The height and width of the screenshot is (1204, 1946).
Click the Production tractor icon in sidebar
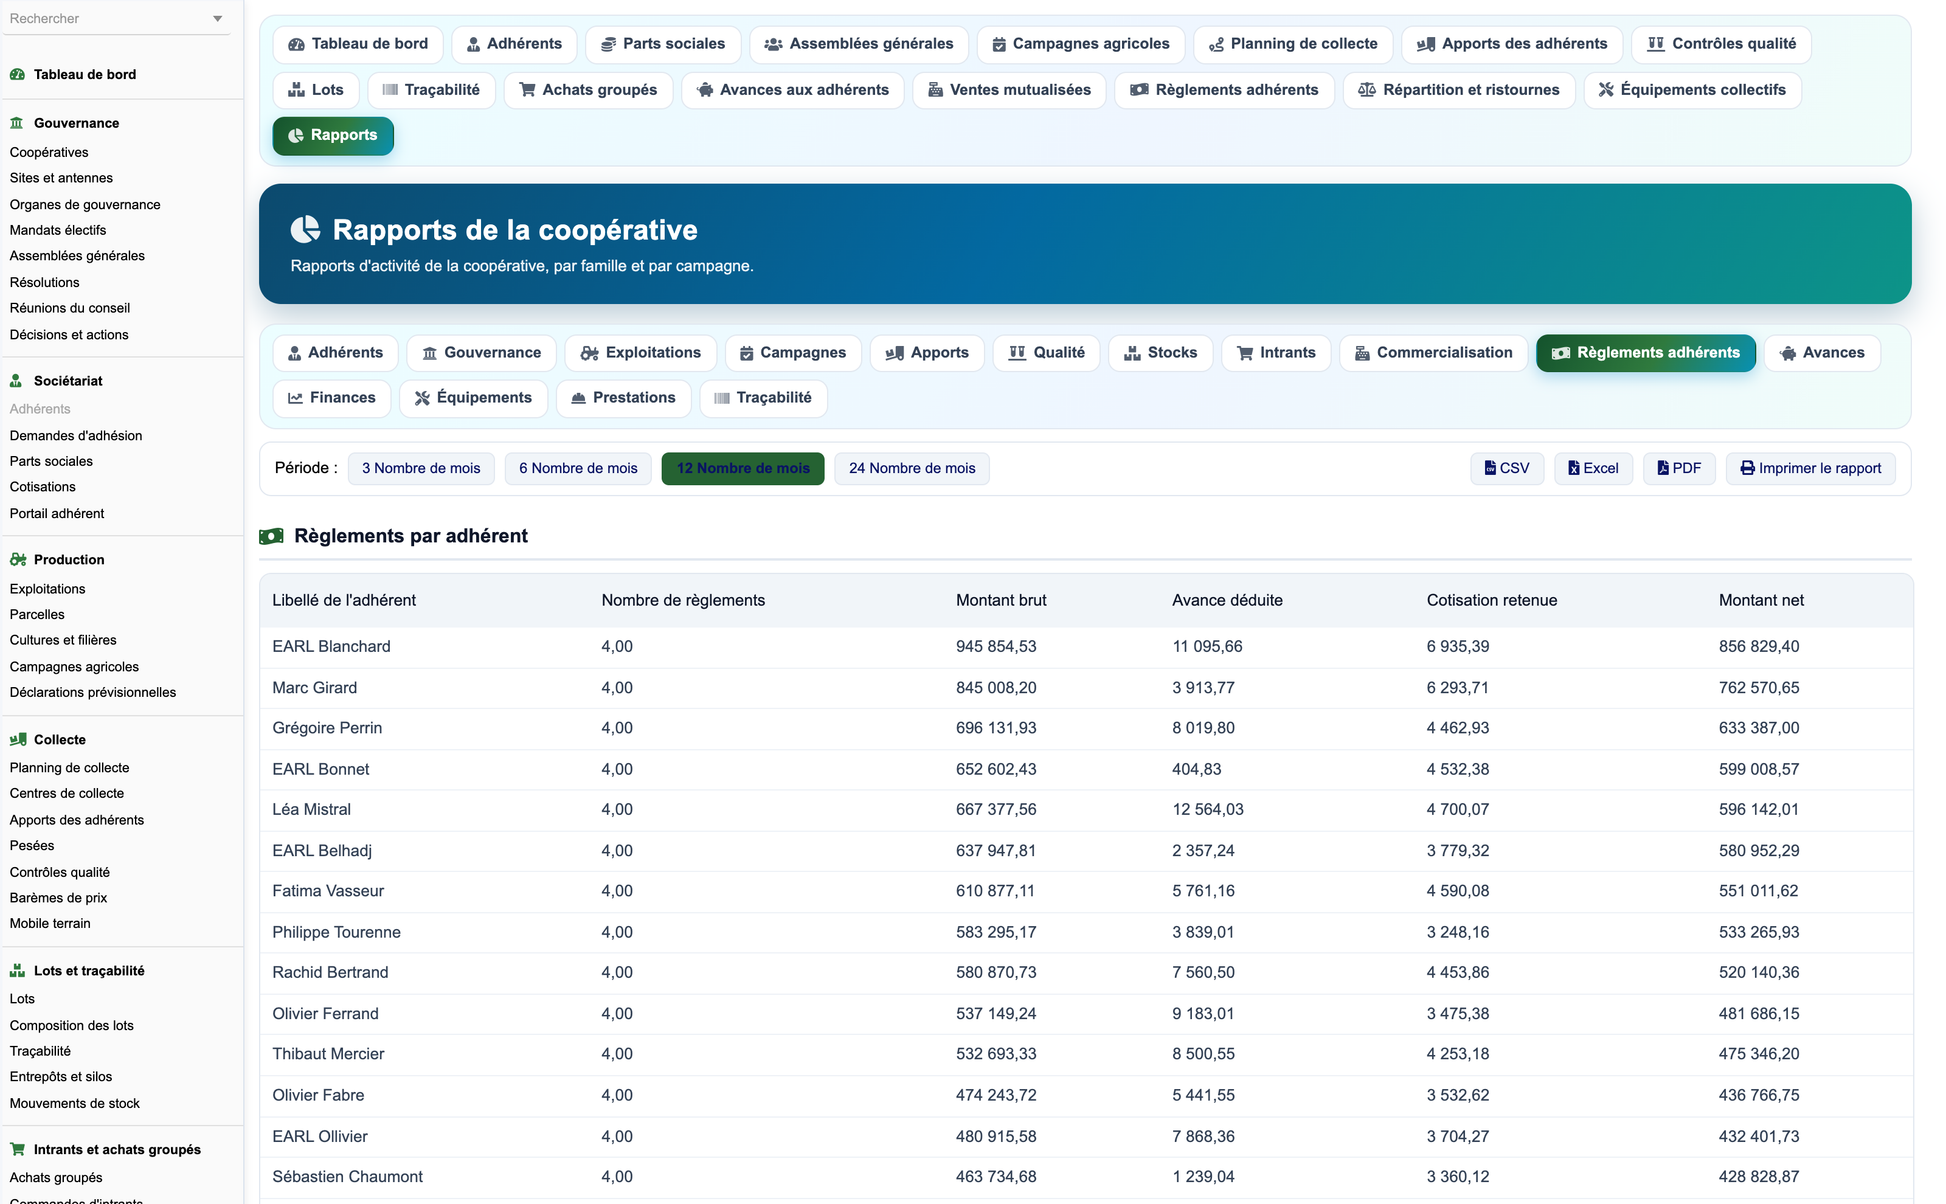(x=17, y=560)
